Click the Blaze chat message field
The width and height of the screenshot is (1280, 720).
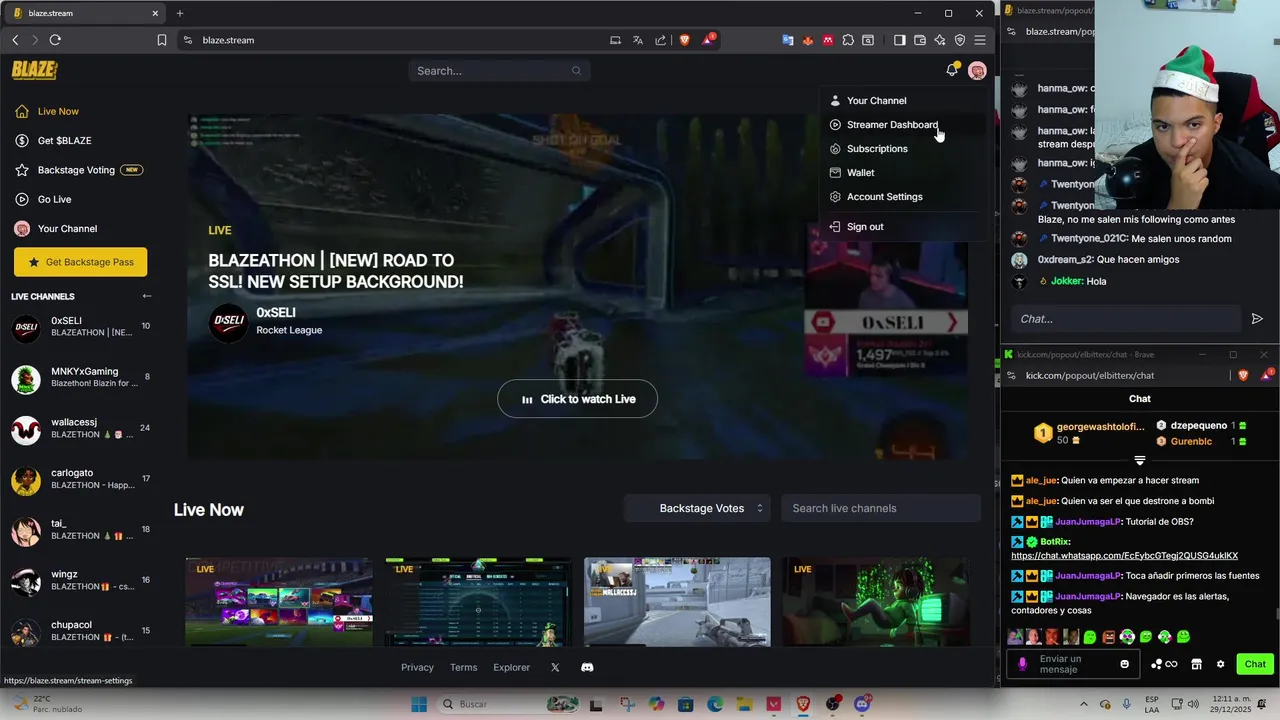pyautogui.click(x=1125, y=319)
